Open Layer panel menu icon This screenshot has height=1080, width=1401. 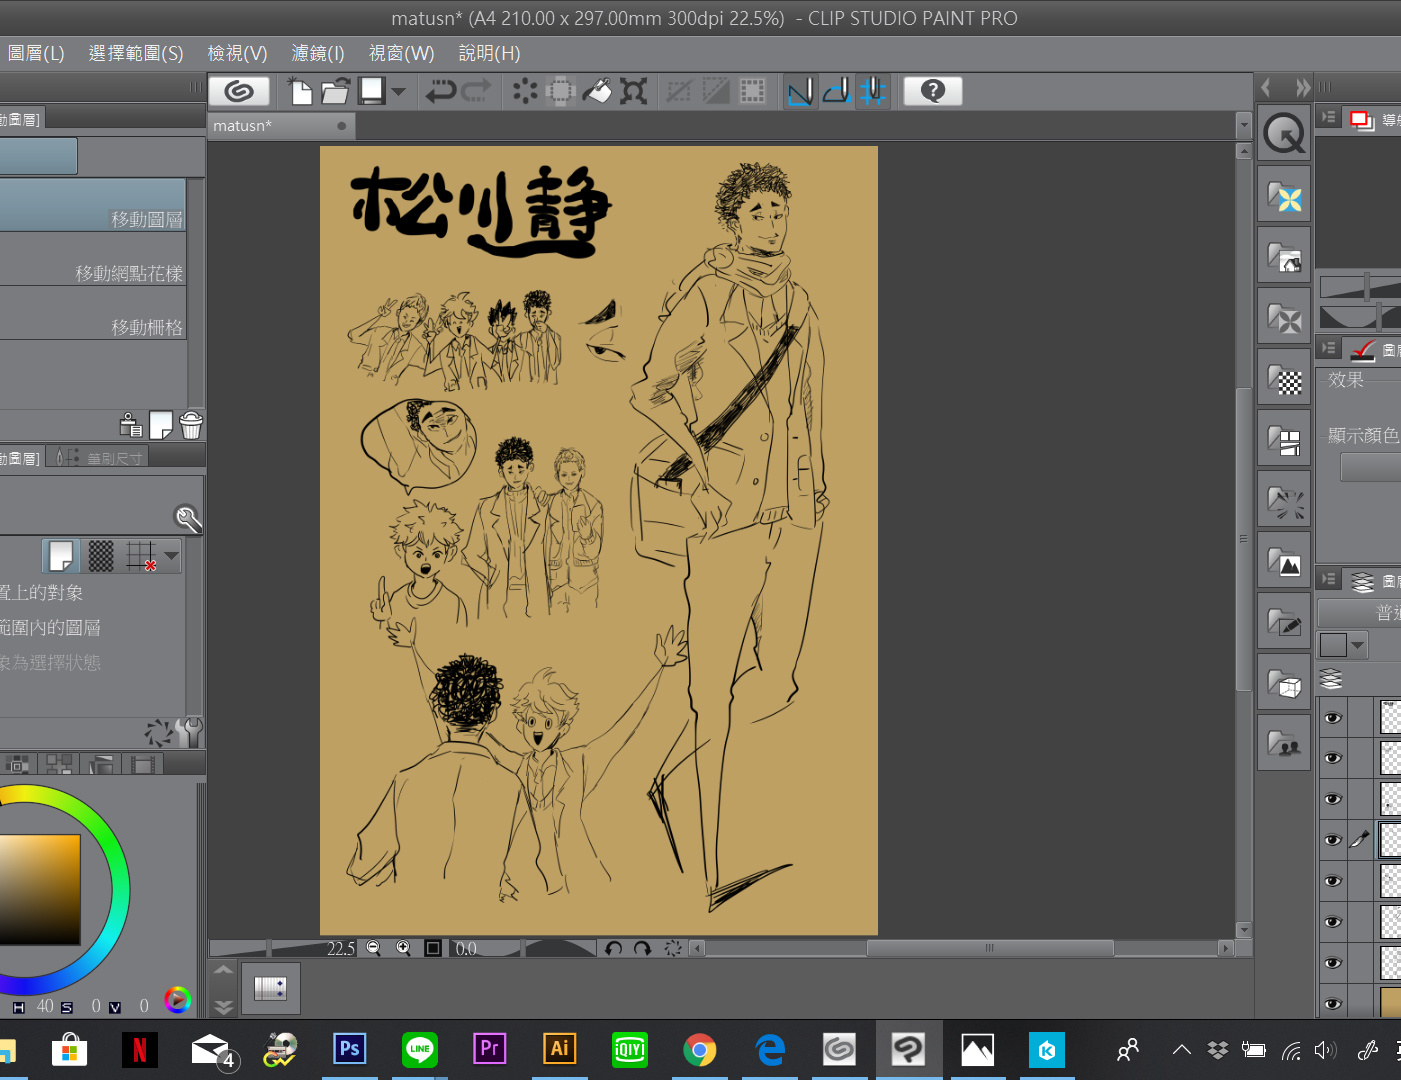tap(1328, 578)
